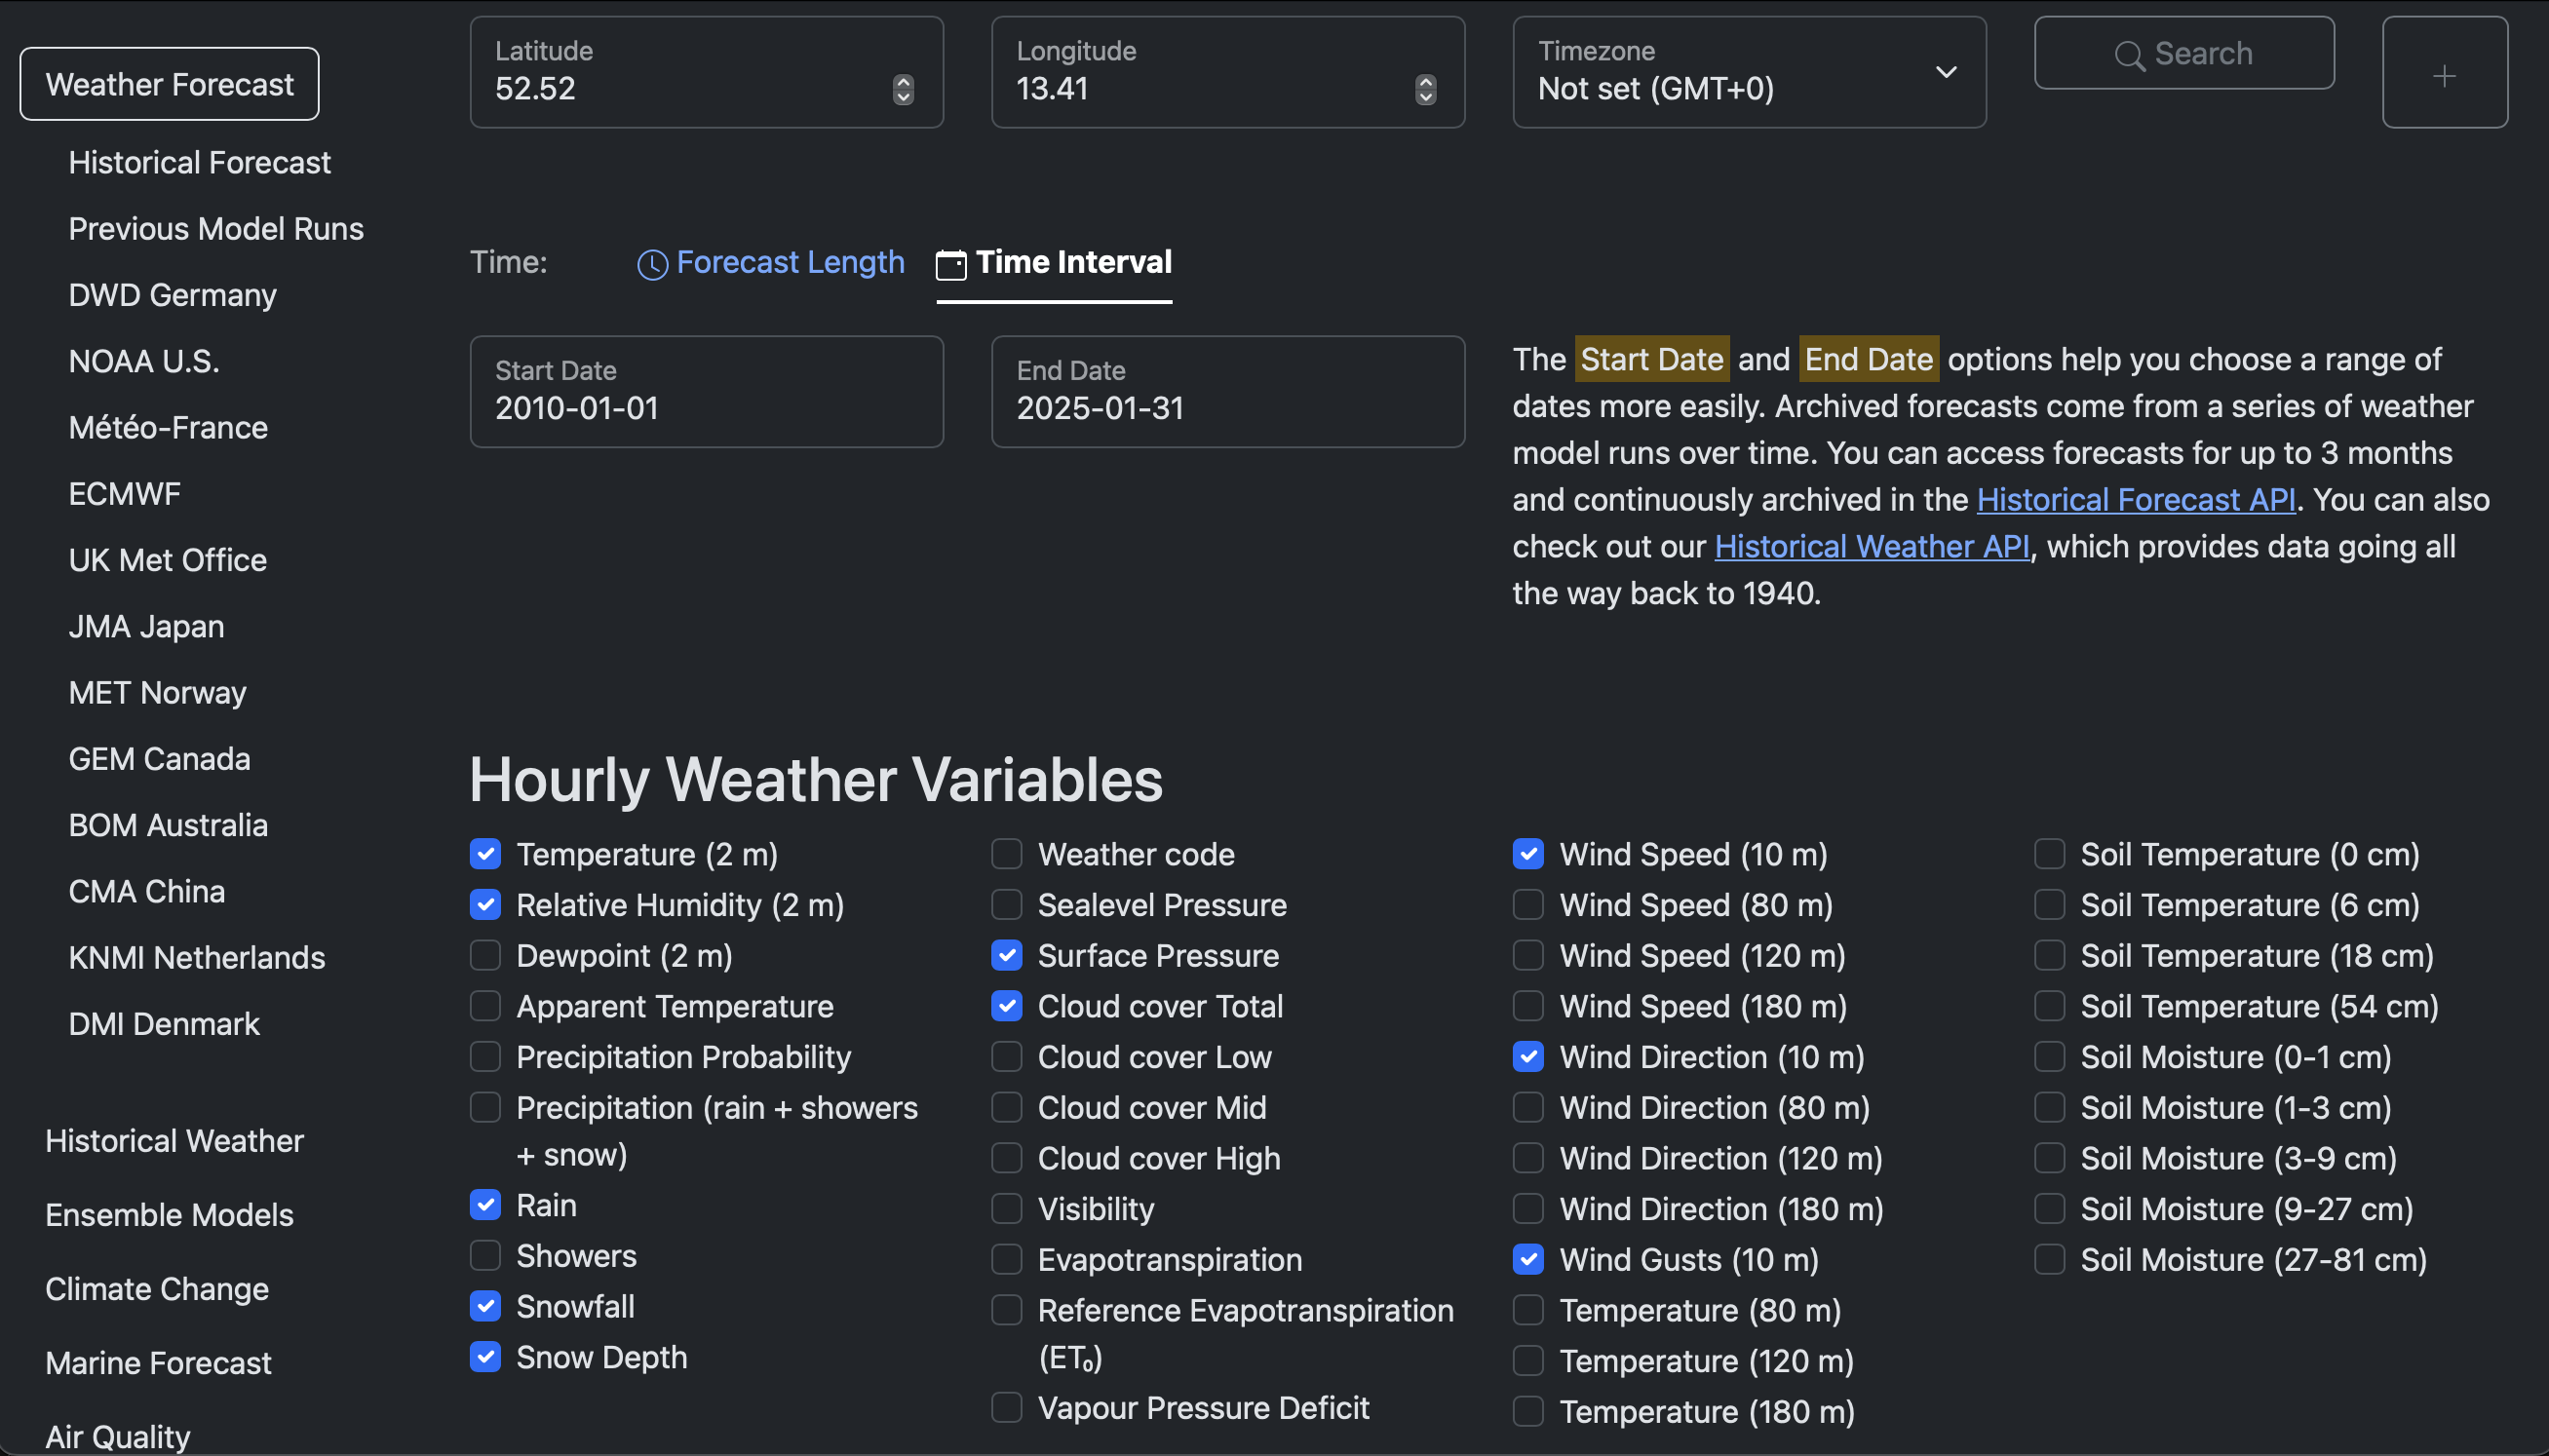Image resolution: width=2549 pixels, height=1456 pixels.
Task: Open Historical Forecast sidebar item
Action: [199, 162]
